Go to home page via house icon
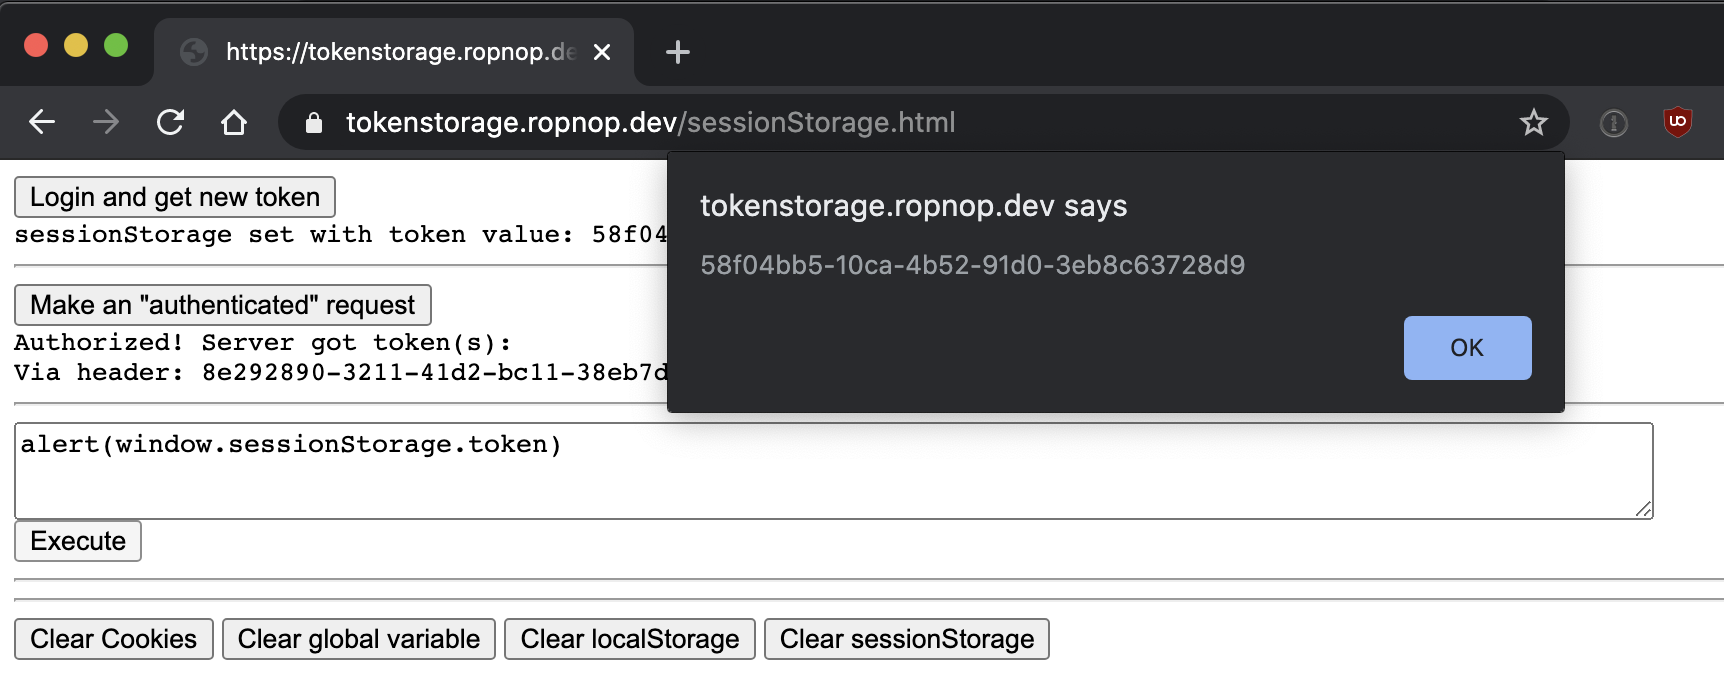 234,122
